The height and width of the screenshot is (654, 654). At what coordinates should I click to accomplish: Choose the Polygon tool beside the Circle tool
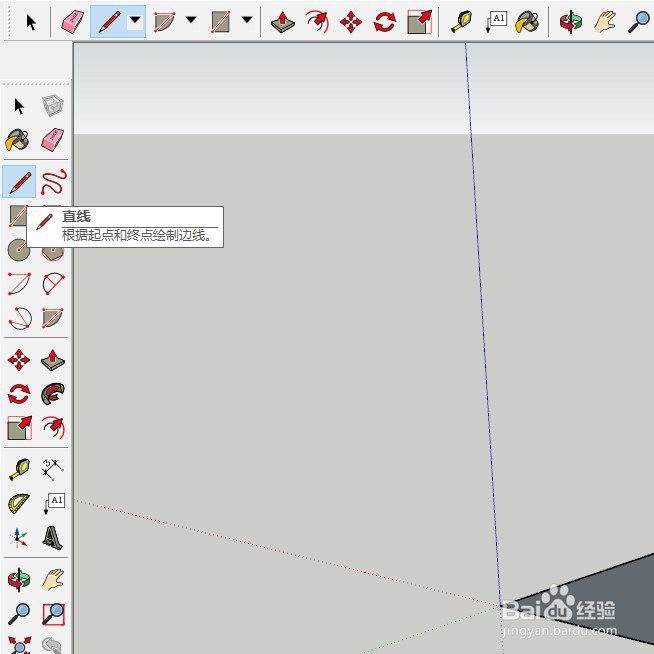[53, 253]
